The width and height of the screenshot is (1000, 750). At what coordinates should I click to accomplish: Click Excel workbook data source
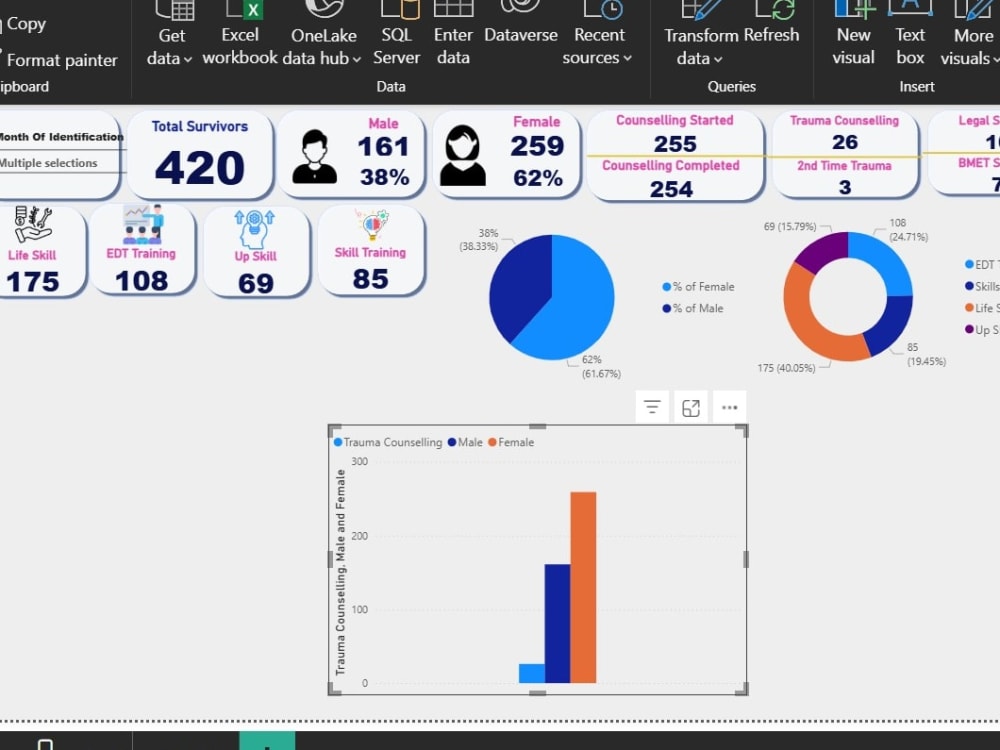(240, 34)
